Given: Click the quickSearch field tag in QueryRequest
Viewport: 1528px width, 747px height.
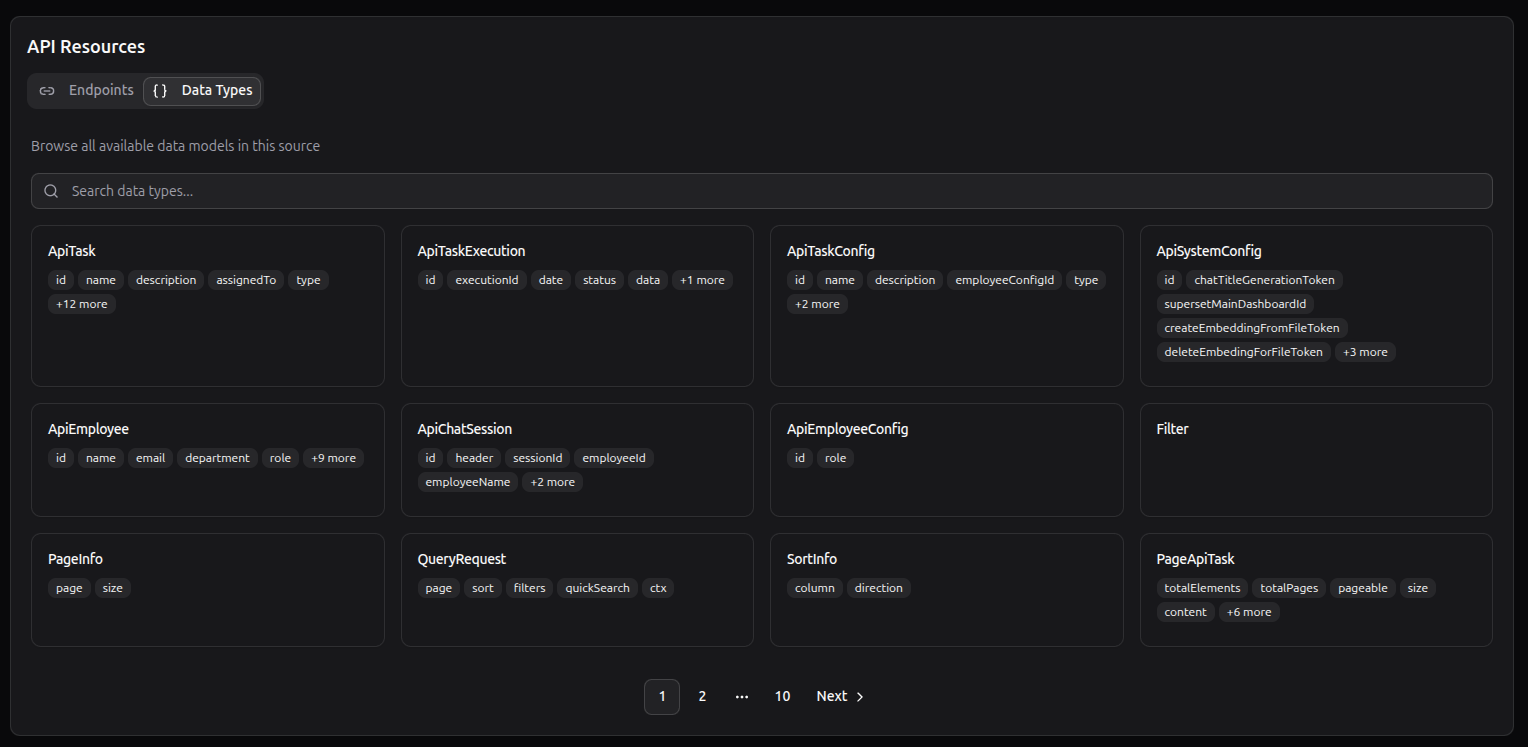Looking at the screenshot, I should [597, 588].
